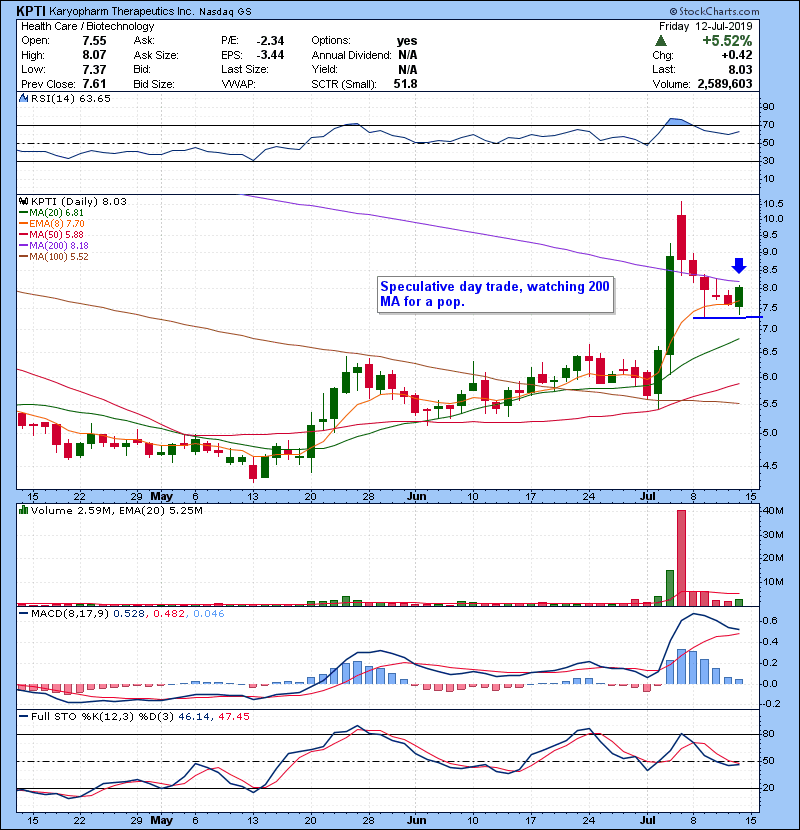Click the Volume value 2,589,603

coord(725,84)
